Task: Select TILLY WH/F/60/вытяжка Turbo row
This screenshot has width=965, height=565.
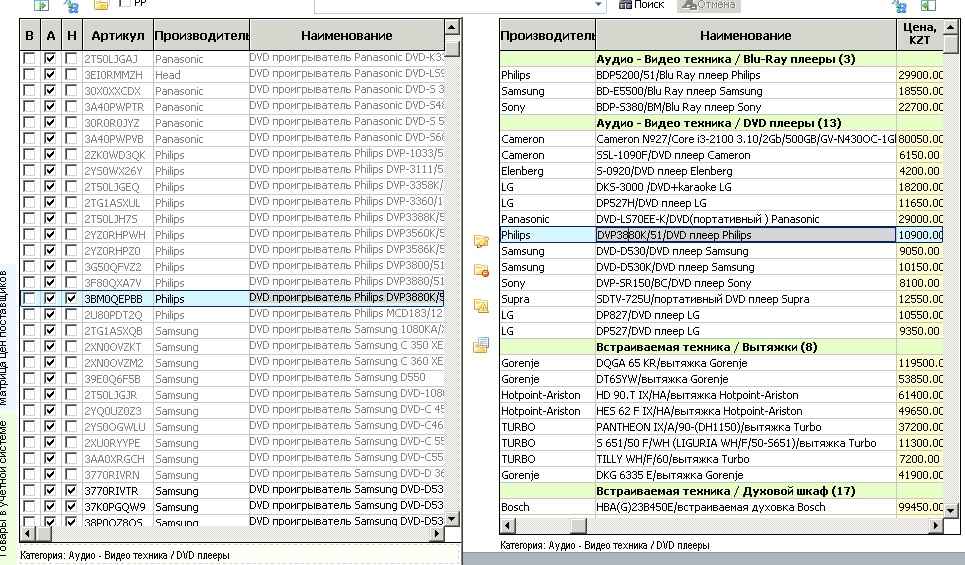Action: [721, 459]
